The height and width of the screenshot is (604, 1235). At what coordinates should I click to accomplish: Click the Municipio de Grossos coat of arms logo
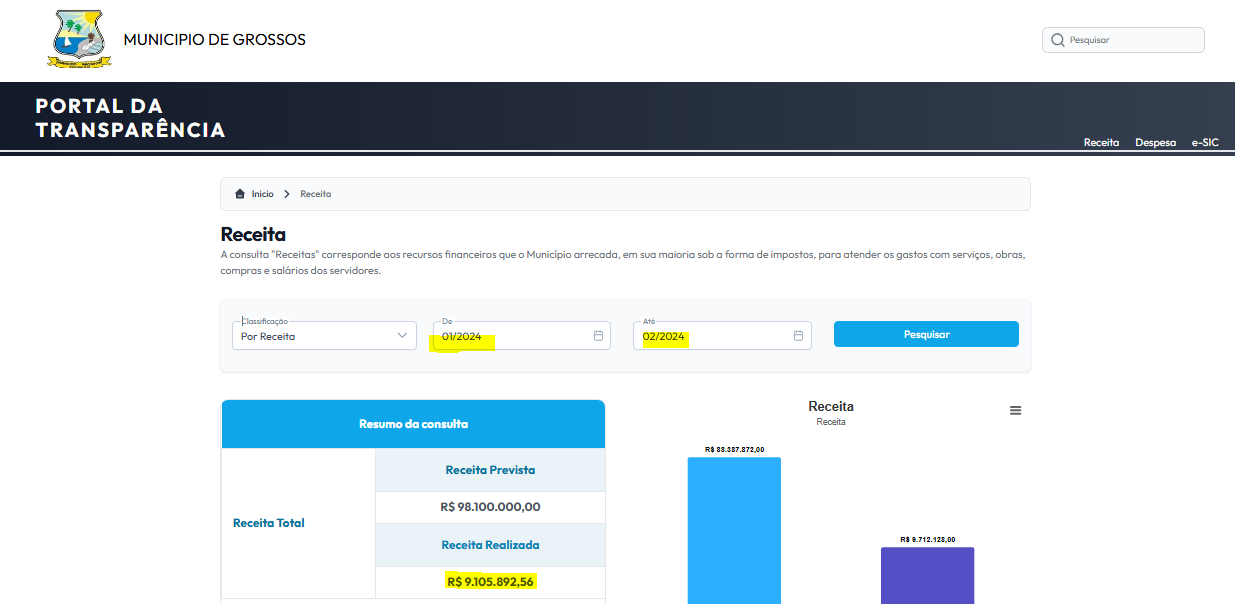click(79, 39)
